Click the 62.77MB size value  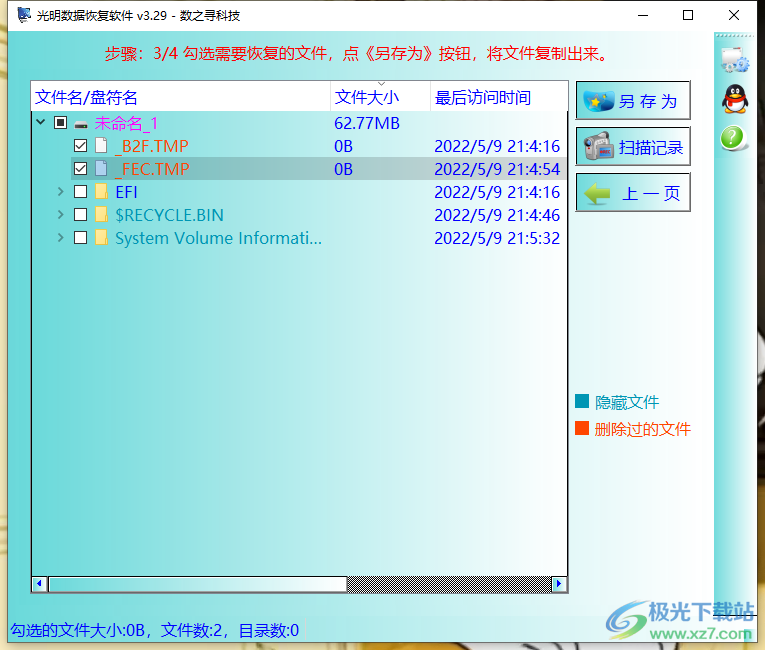click(x=367, y=123)
